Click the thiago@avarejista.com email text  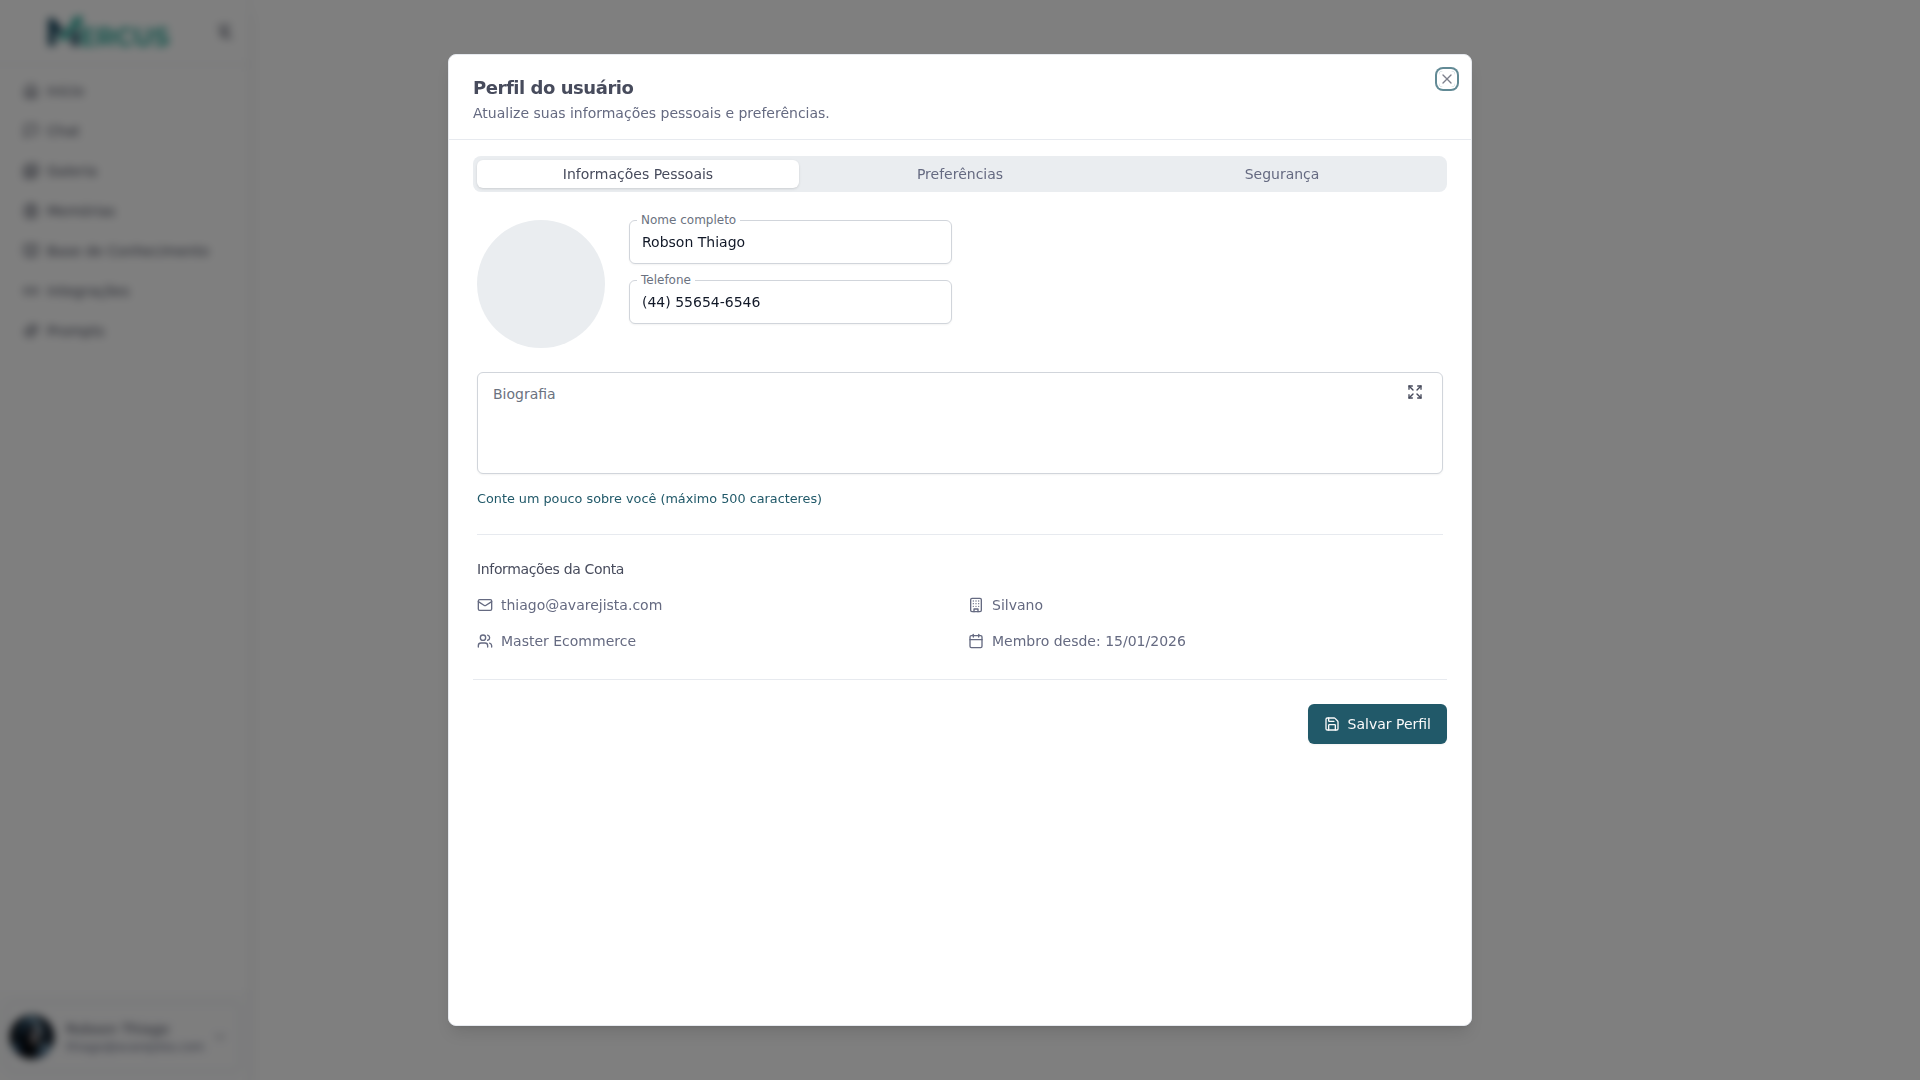pyautogui.click(x=581, y=605)
